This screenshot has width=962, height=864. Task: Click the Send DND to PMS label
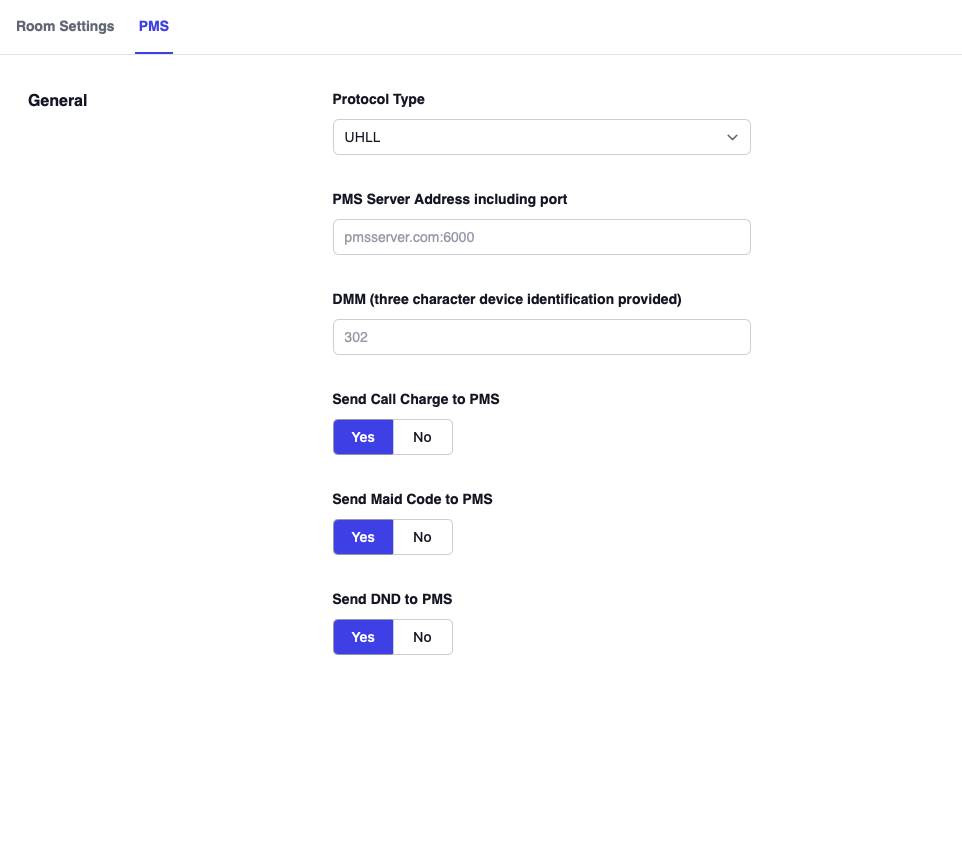[x=392, y=599]
